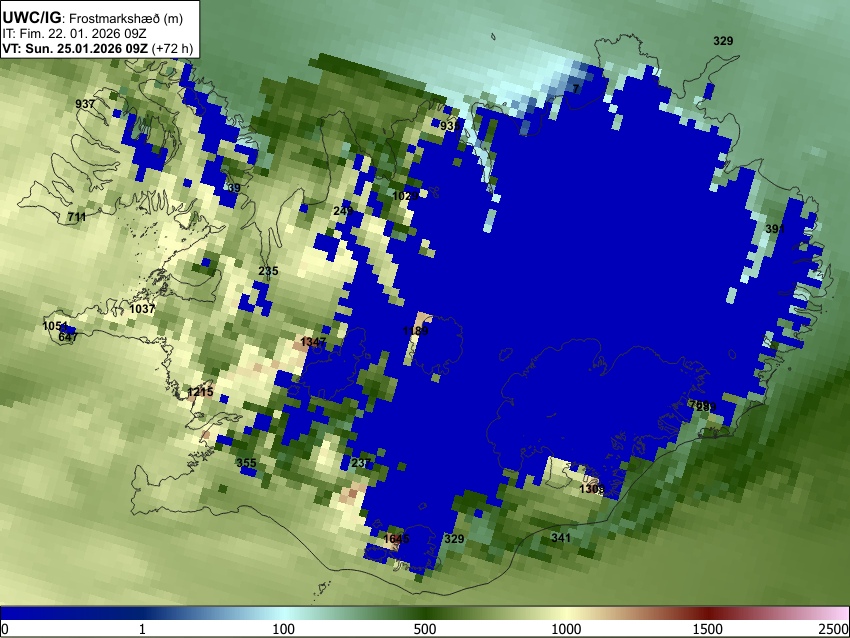
Task: Click the 249 value label
Action: click(343, 210)
